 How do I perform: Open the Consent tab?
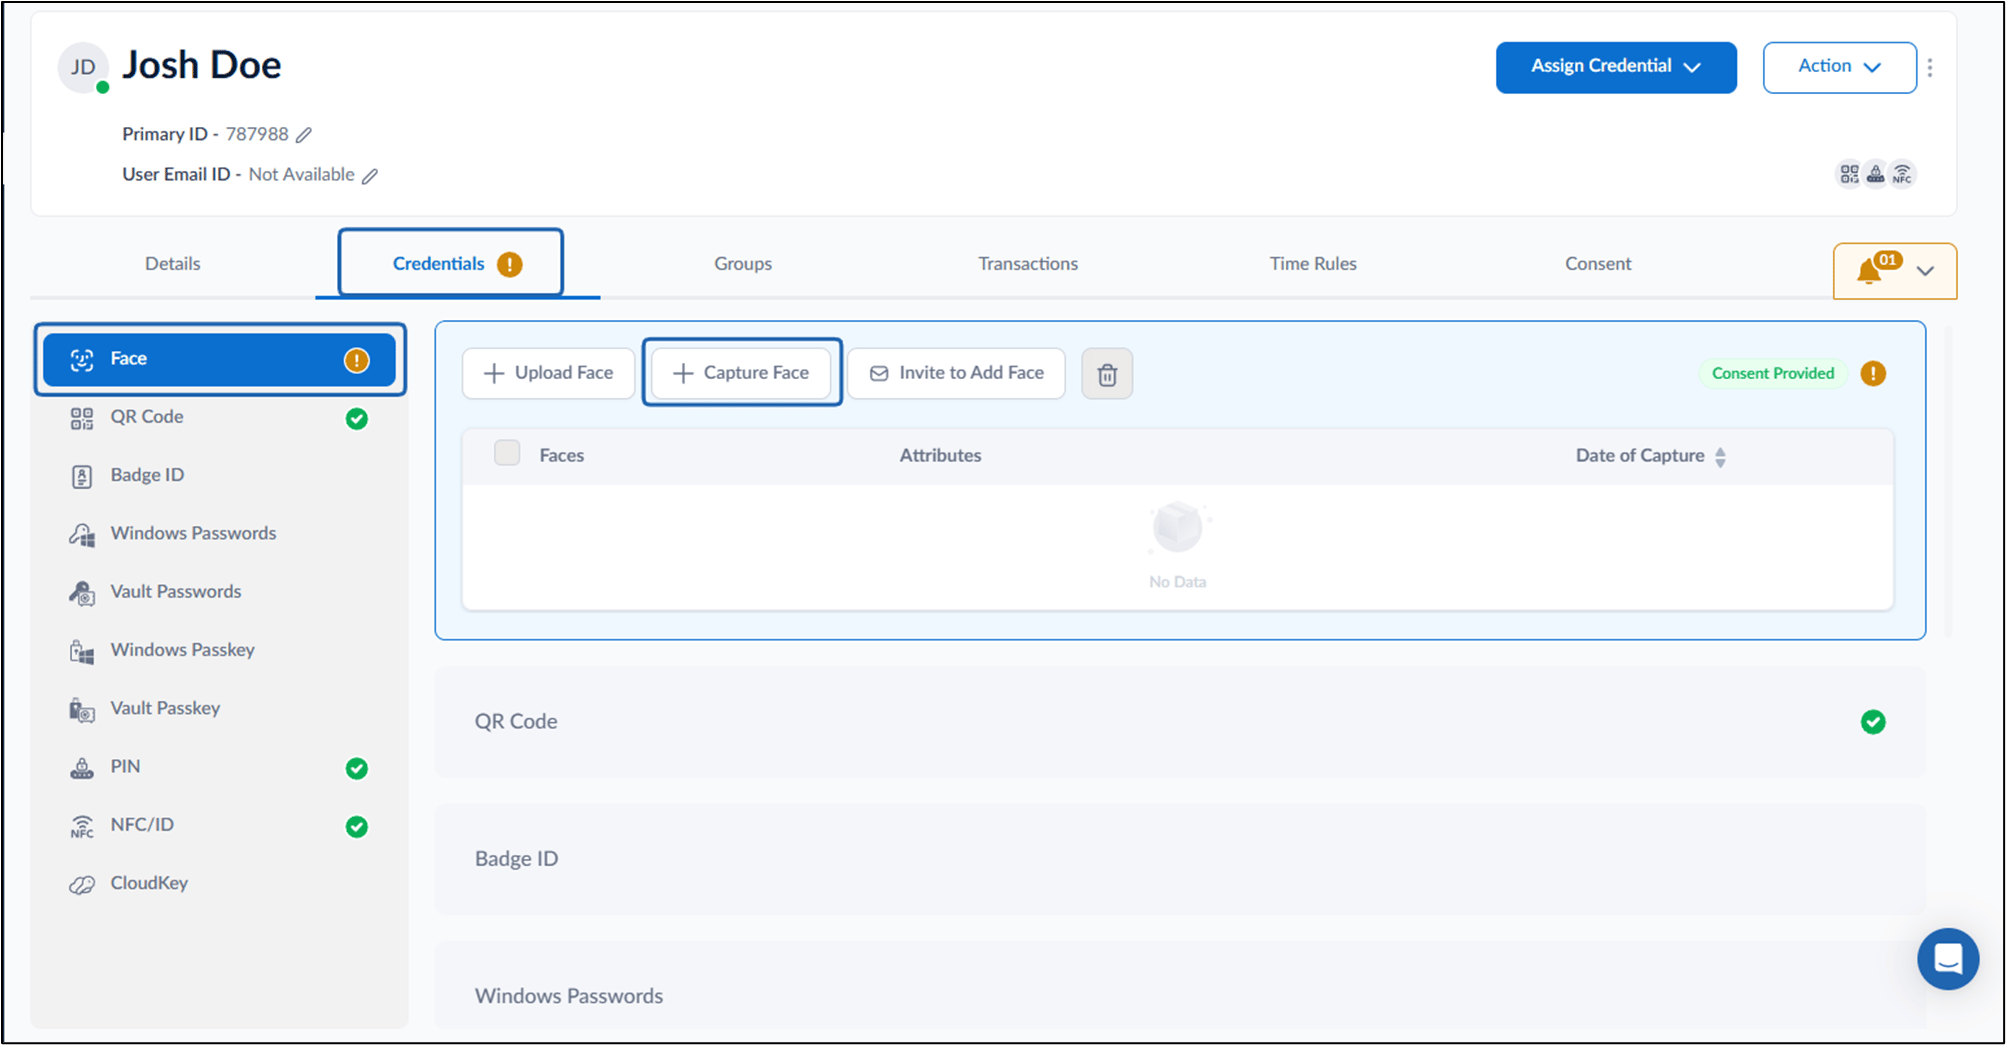pos(1598,264)
